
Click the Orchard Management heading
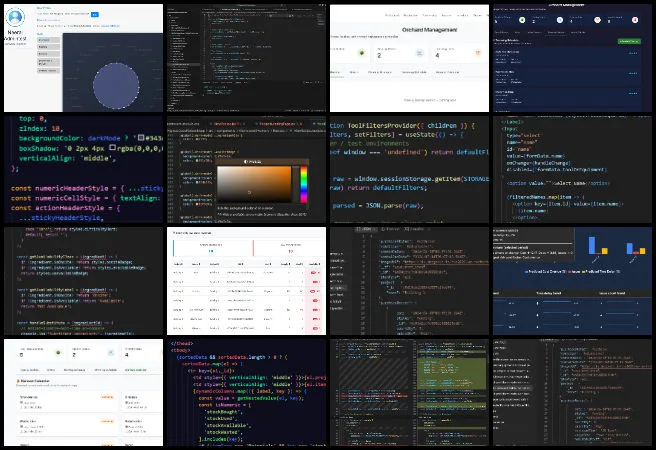tap(429, 30)
